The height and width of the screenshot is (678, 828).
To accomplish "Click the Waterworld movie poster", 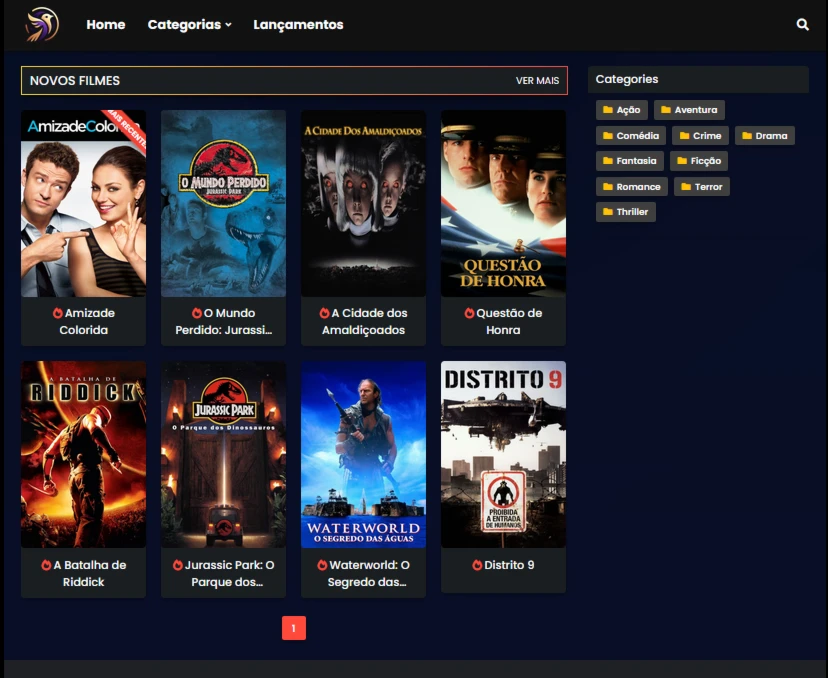I will pyautogui.click(x=363, y=455).
